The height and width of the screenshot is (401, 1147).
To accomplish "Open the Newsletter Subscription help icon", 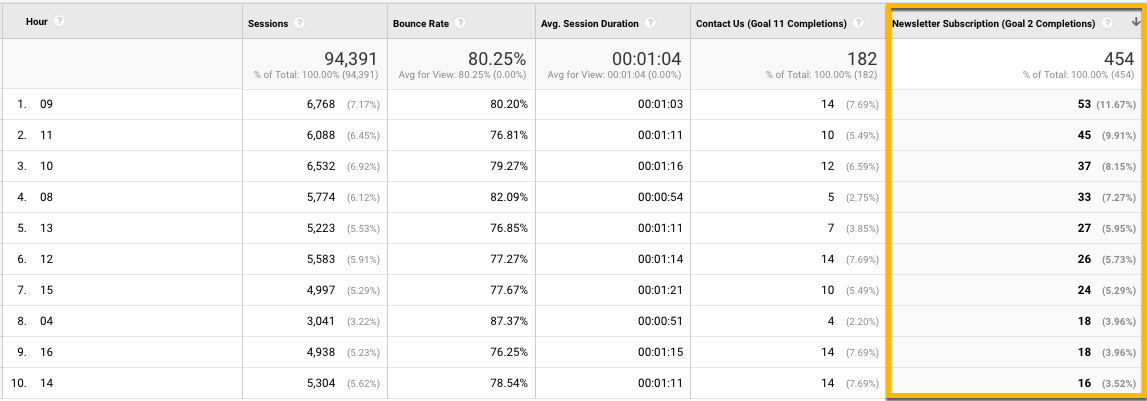I will (1107, 23).
